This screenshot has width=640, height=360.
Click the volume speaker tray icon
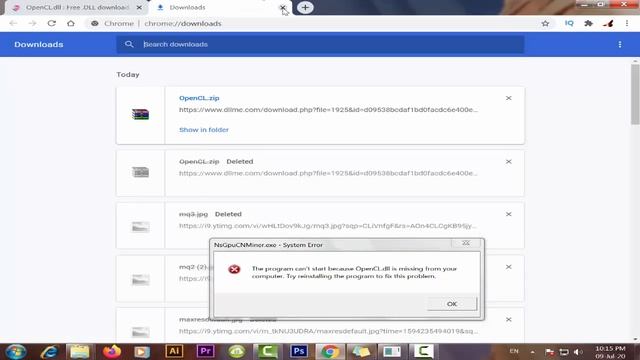578,351
